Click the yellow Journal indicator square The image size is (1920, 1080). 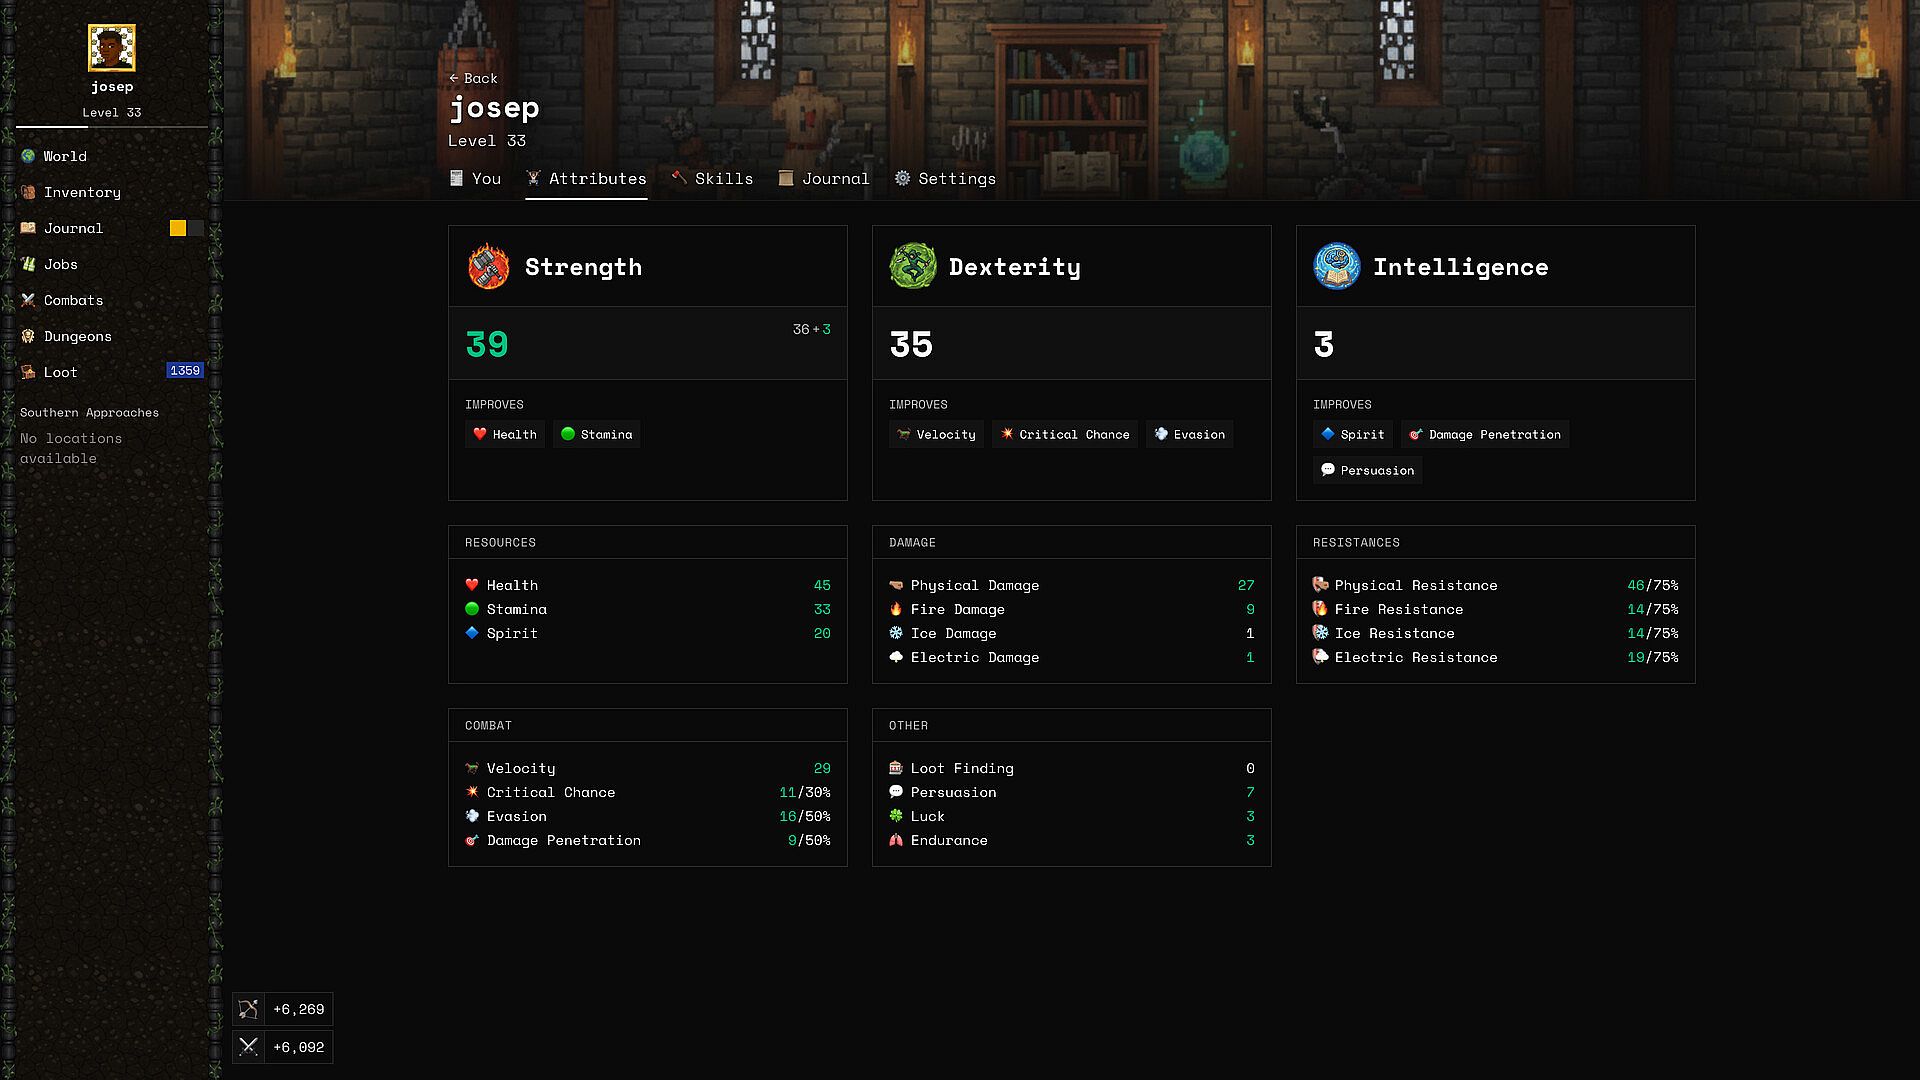(178, 228)
